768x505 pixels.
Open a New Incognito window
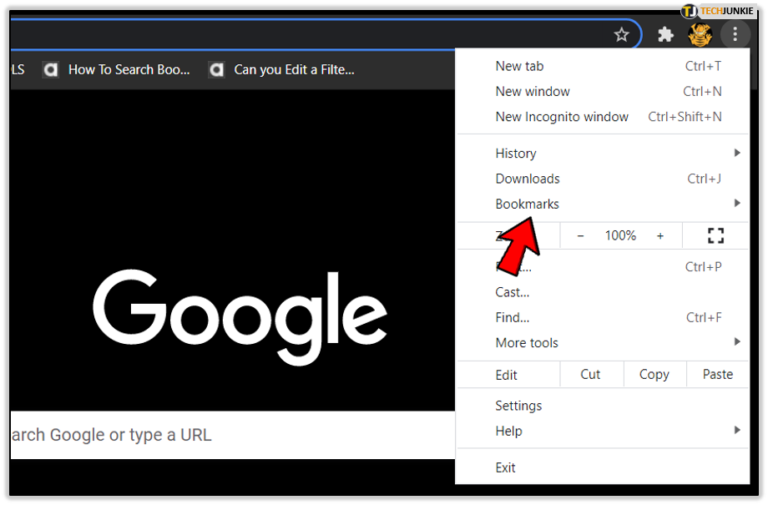(602, 117)
